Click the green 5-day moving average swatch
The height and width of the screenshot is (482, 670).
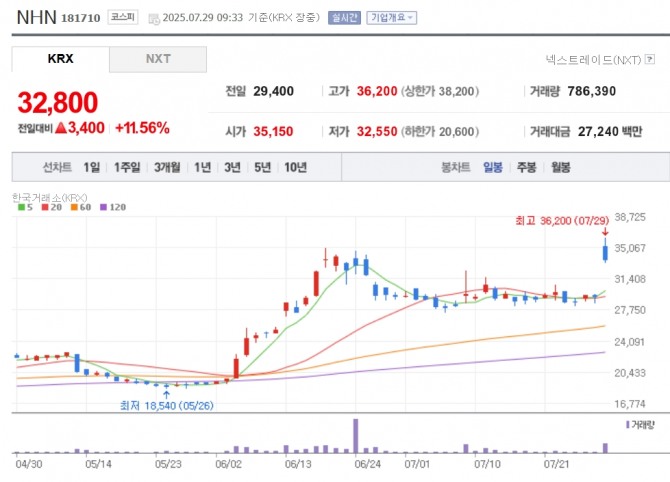click(21, 207)
